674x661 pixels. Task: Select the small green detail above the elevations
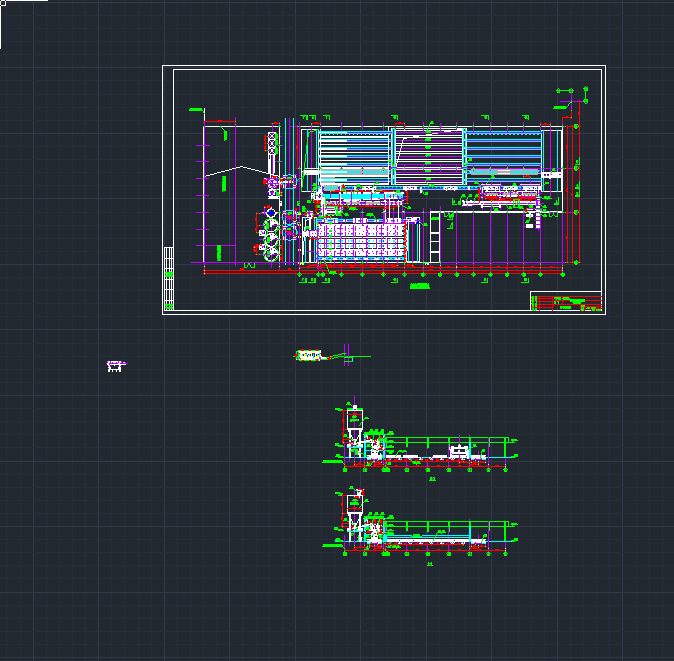pos(311,355)
